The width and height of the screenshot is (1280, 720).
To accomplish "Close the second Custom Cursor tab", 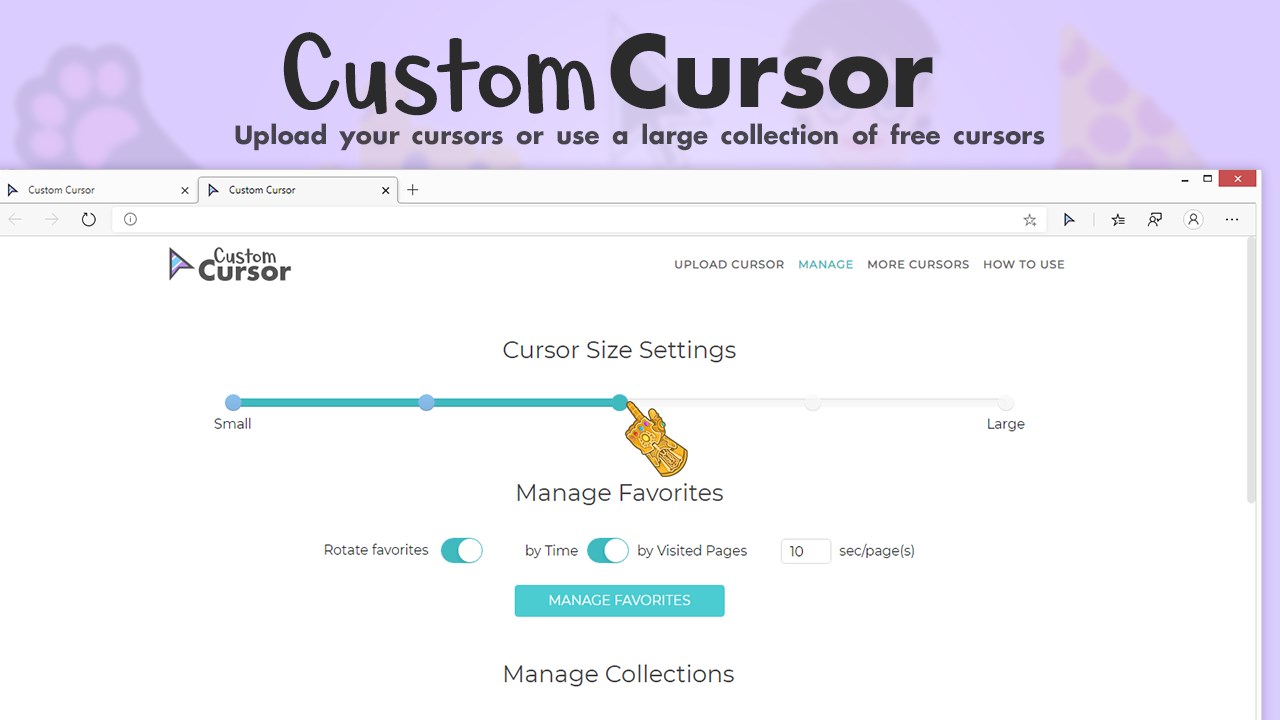I will click(x=386, y=190).
